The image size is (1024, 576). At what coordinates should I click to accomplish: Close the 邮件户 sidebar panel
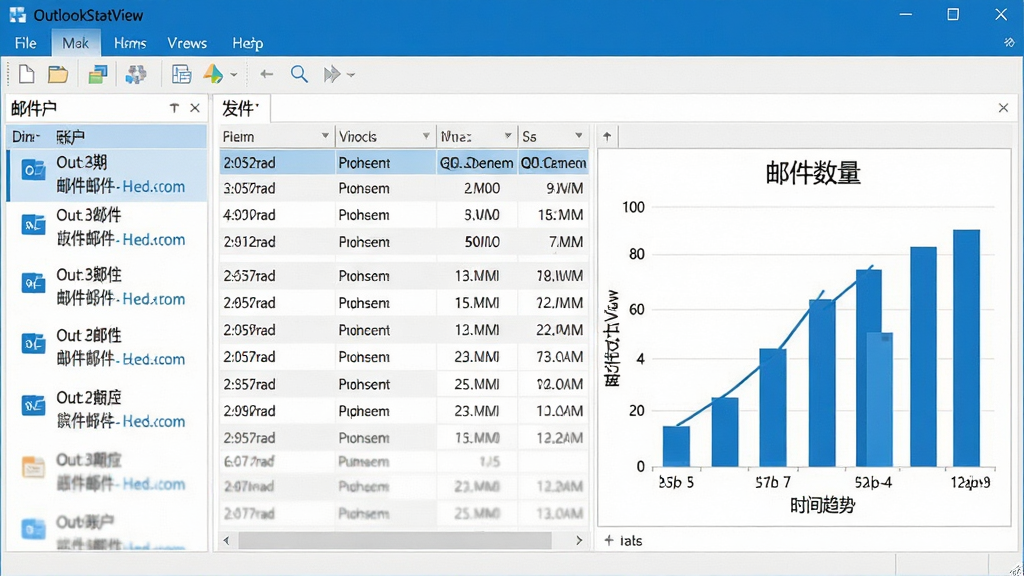point(195,108)
